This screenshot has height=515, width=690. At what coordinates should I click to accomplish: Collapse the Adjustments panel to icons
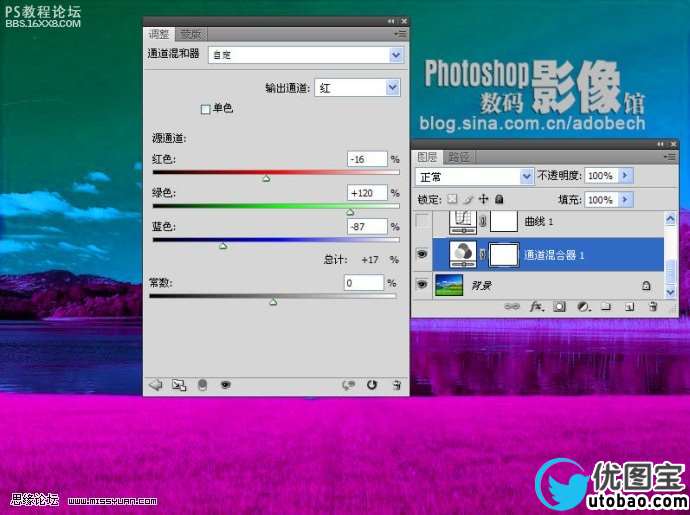pyautogui.click(x=391, y=21)
